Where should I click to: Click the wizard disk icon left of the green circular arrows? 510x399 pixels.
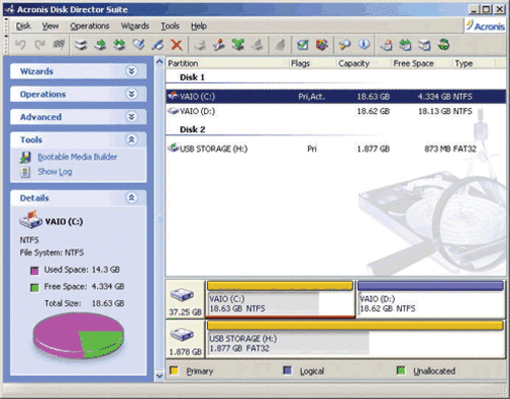click(x=424, y=45)
